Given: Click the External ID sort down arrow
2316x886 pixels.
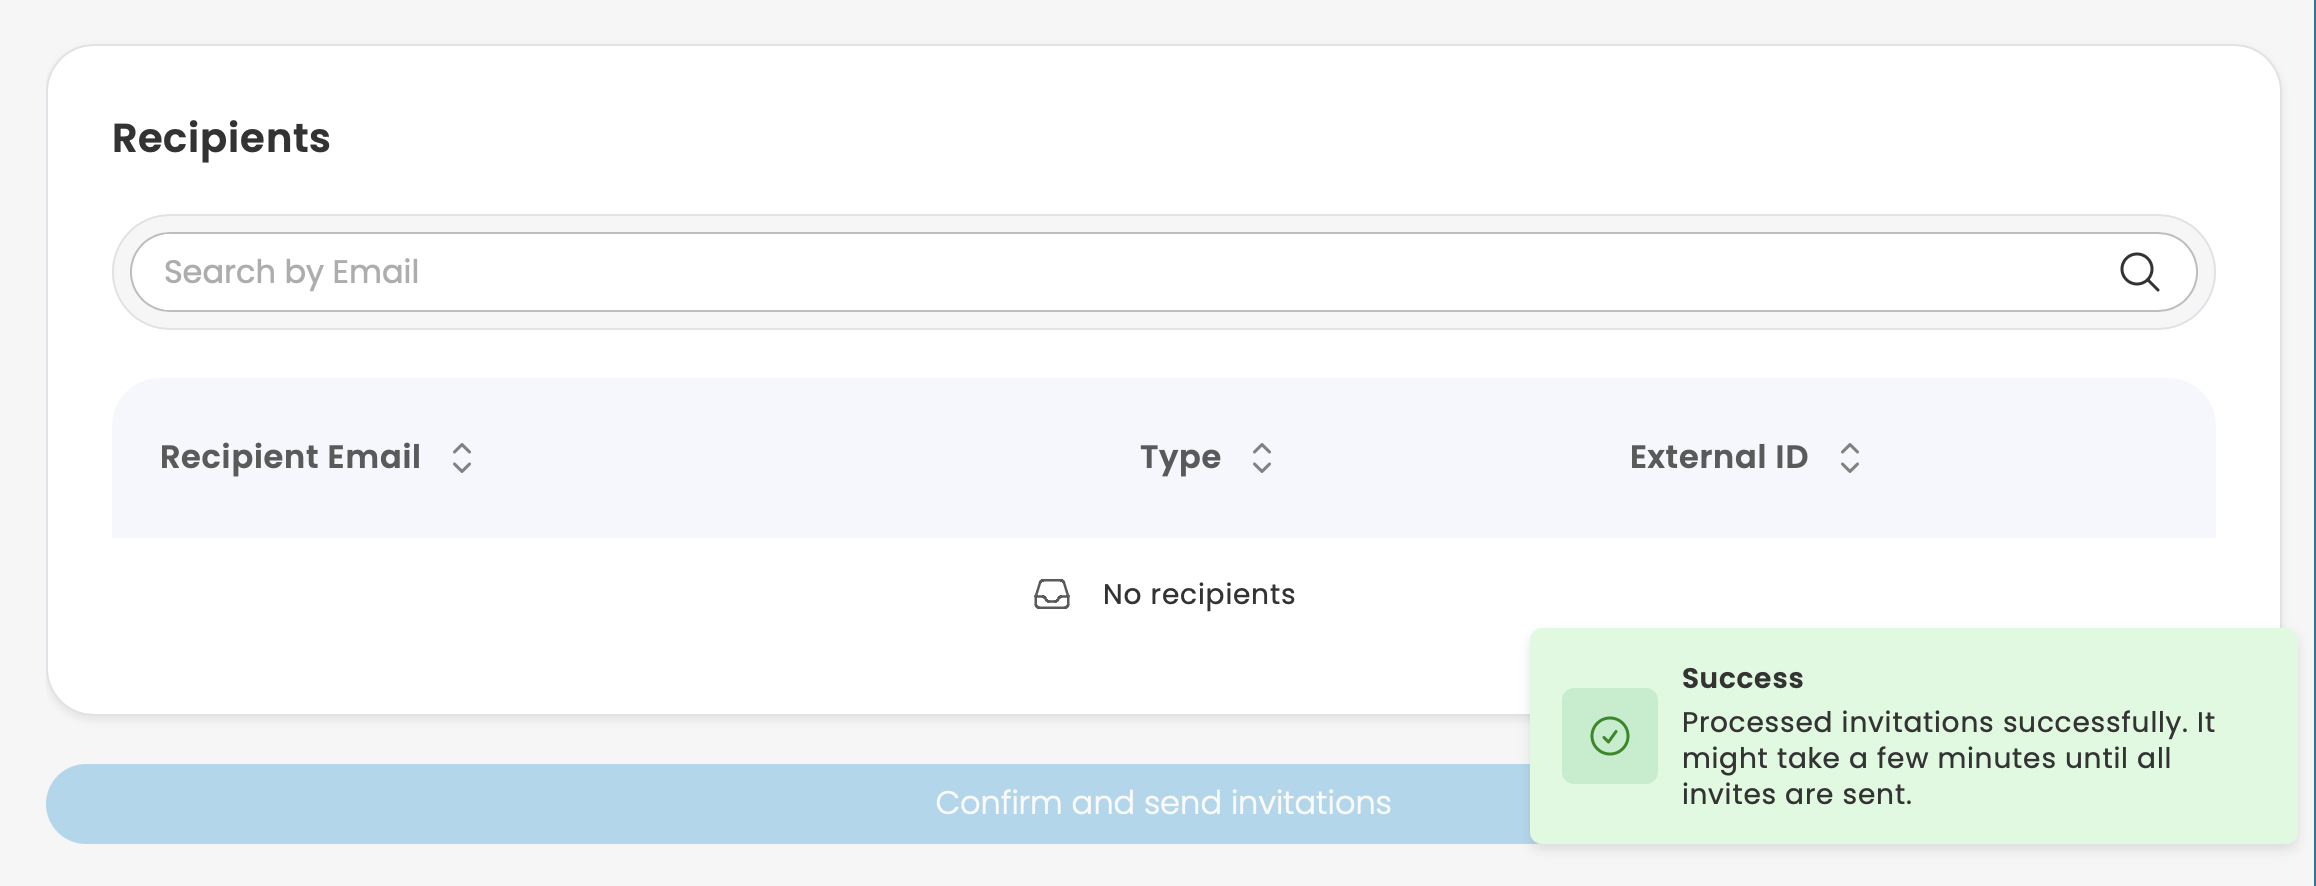Looking at the screenshot, I should pos(1850,467).
